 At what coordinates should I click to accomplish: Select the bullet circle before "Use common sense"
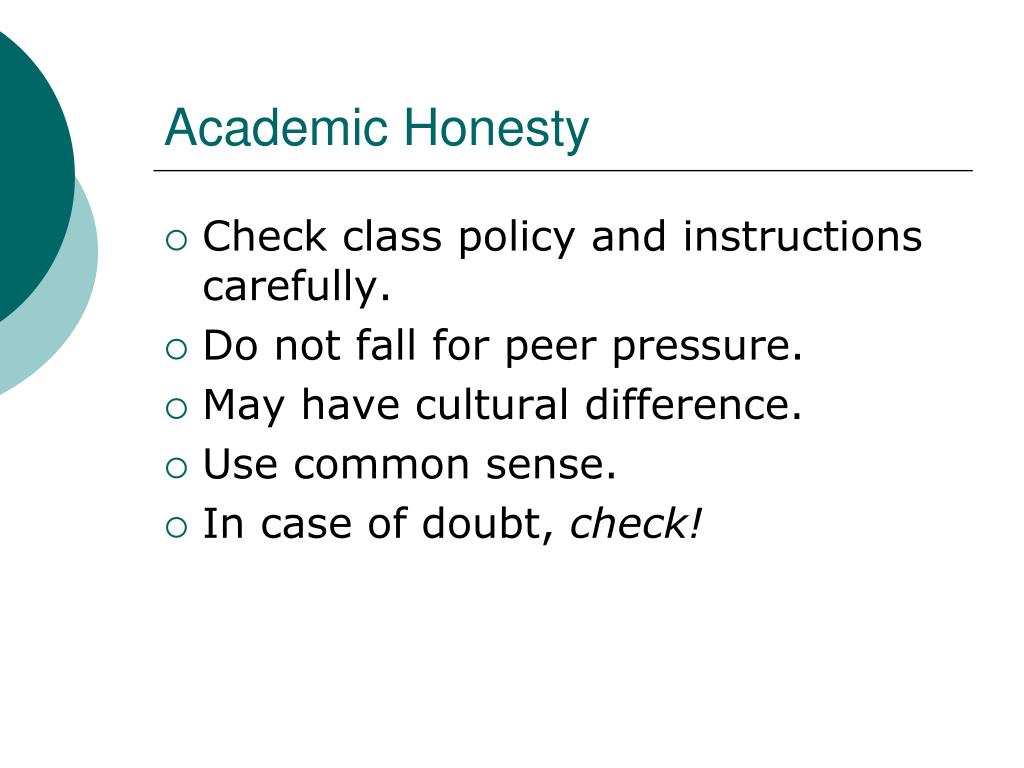[x=176, y=468]
